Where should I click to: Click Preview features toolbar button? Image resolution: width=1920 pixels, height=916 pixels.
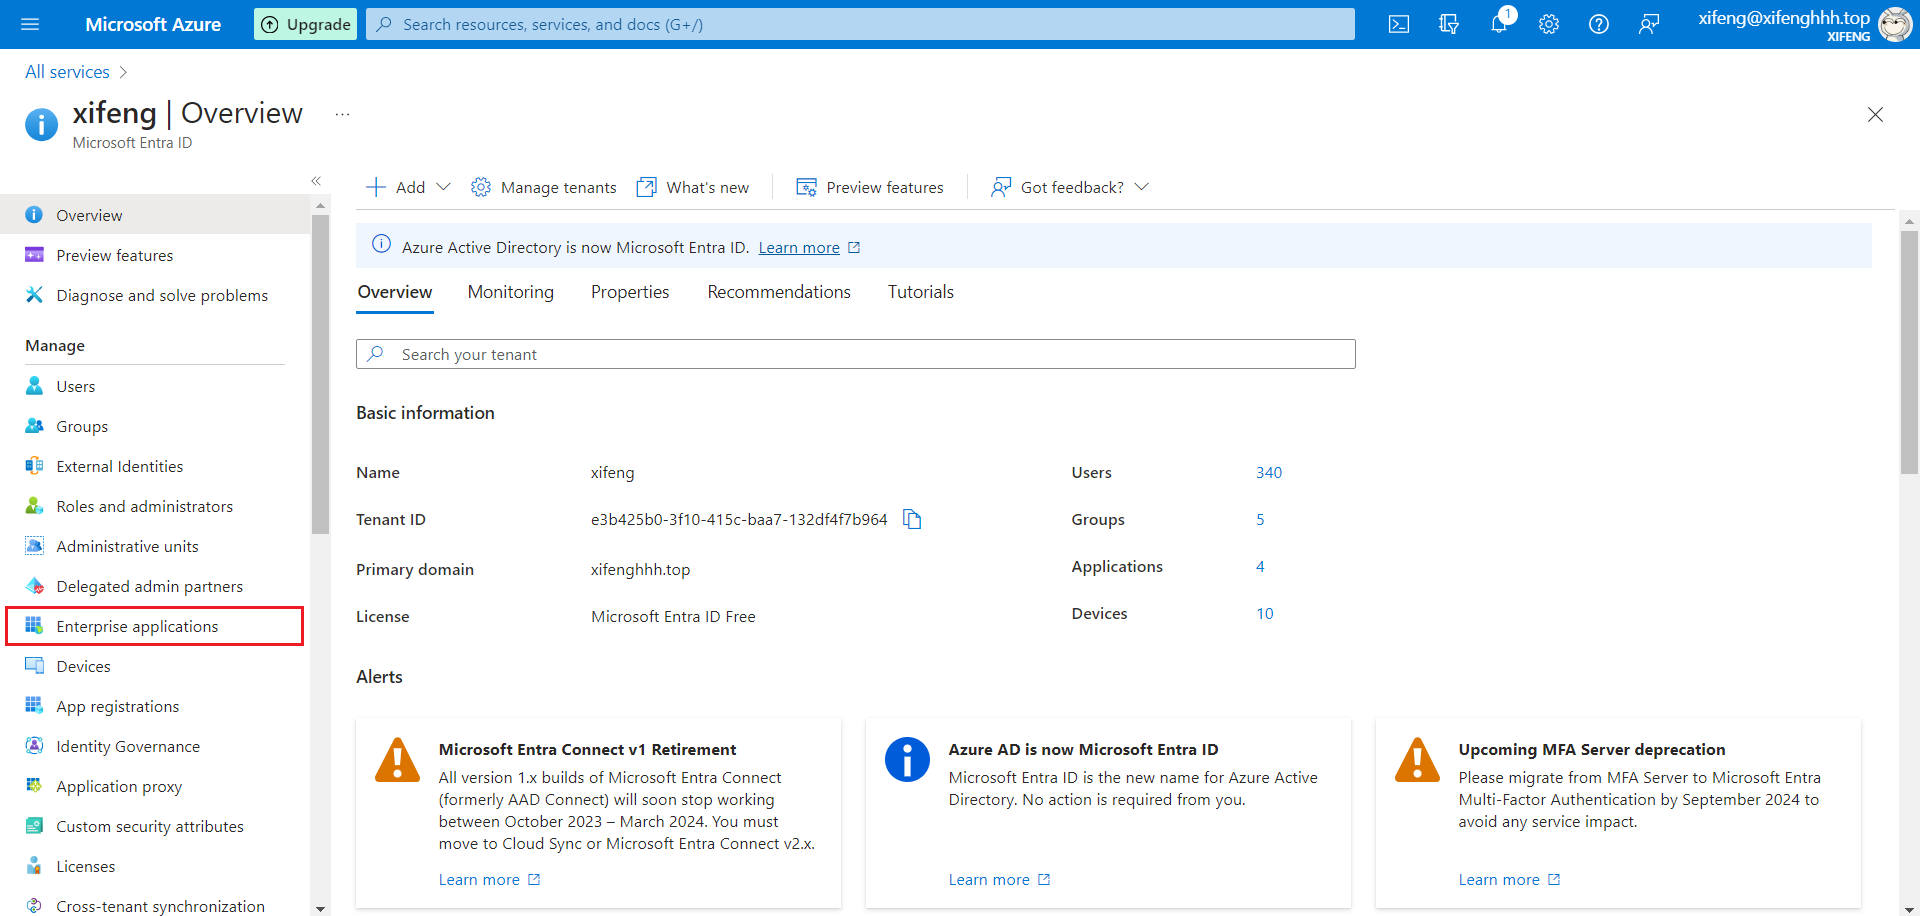[870, 187]
